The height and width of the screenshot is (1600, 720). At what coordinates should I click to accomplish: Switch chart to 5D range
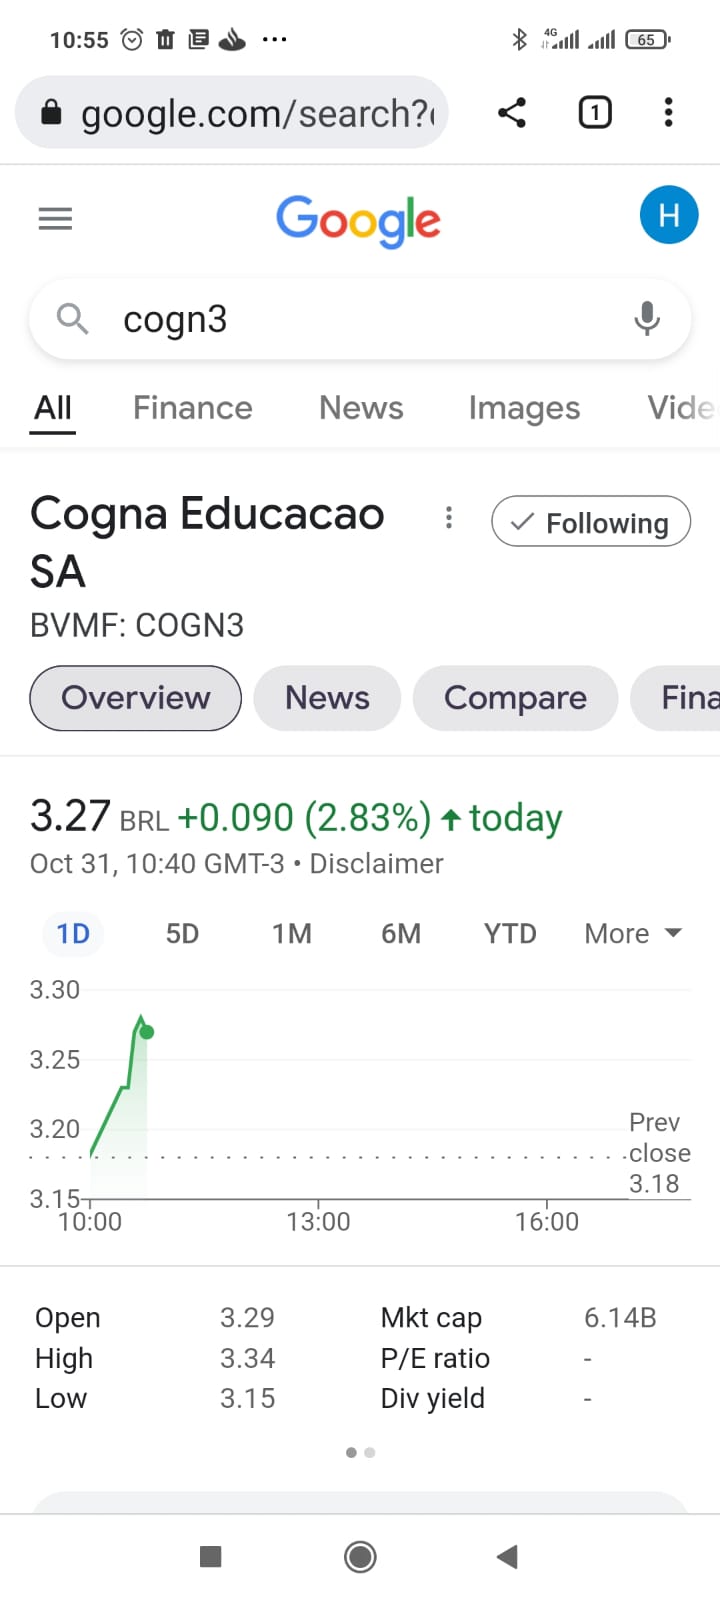[182, 934]
